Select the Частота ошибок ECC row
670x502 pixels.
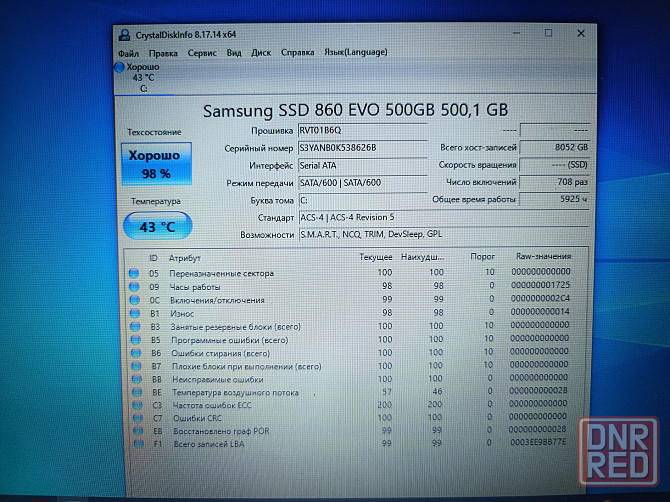click(x=350, y=404)
